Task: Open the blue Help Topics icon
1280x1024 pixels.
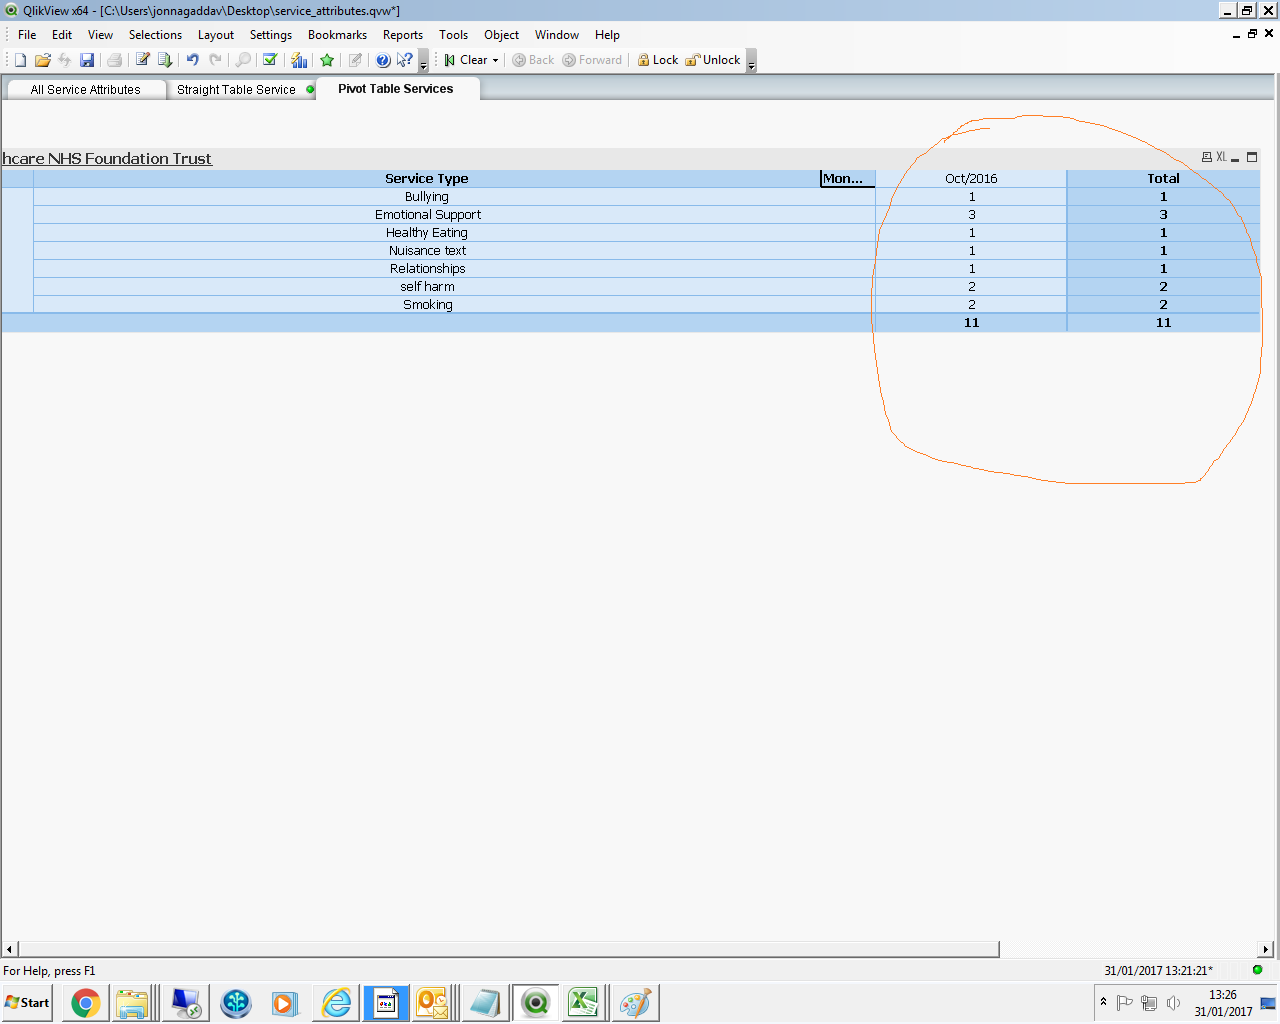Action: (x=383, y=60)
